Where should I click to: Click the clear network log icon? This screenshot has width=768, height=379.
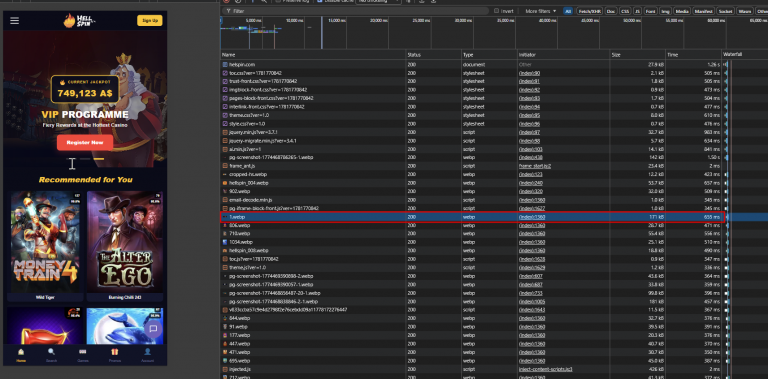238,1
